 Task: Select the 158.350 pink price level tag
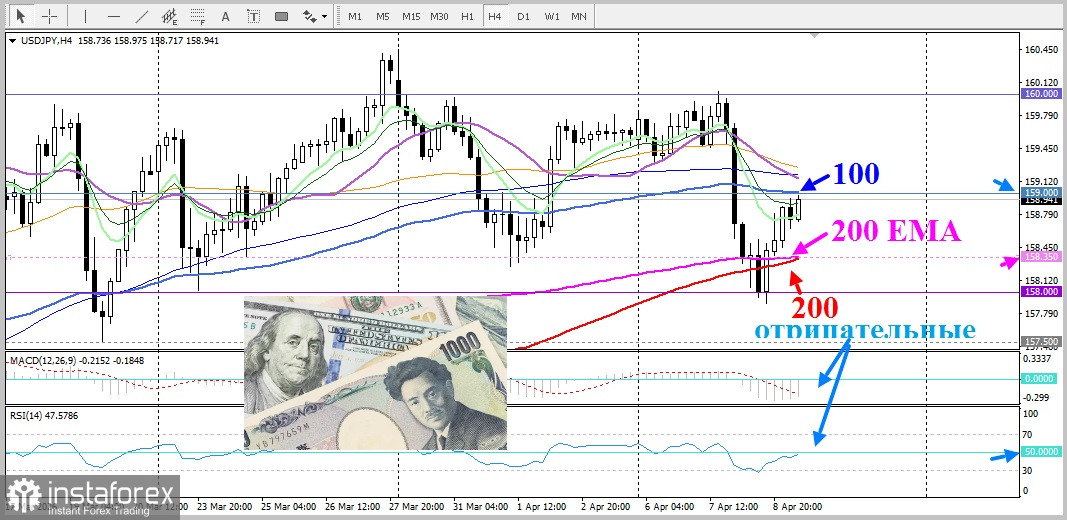click(1040, 257)
